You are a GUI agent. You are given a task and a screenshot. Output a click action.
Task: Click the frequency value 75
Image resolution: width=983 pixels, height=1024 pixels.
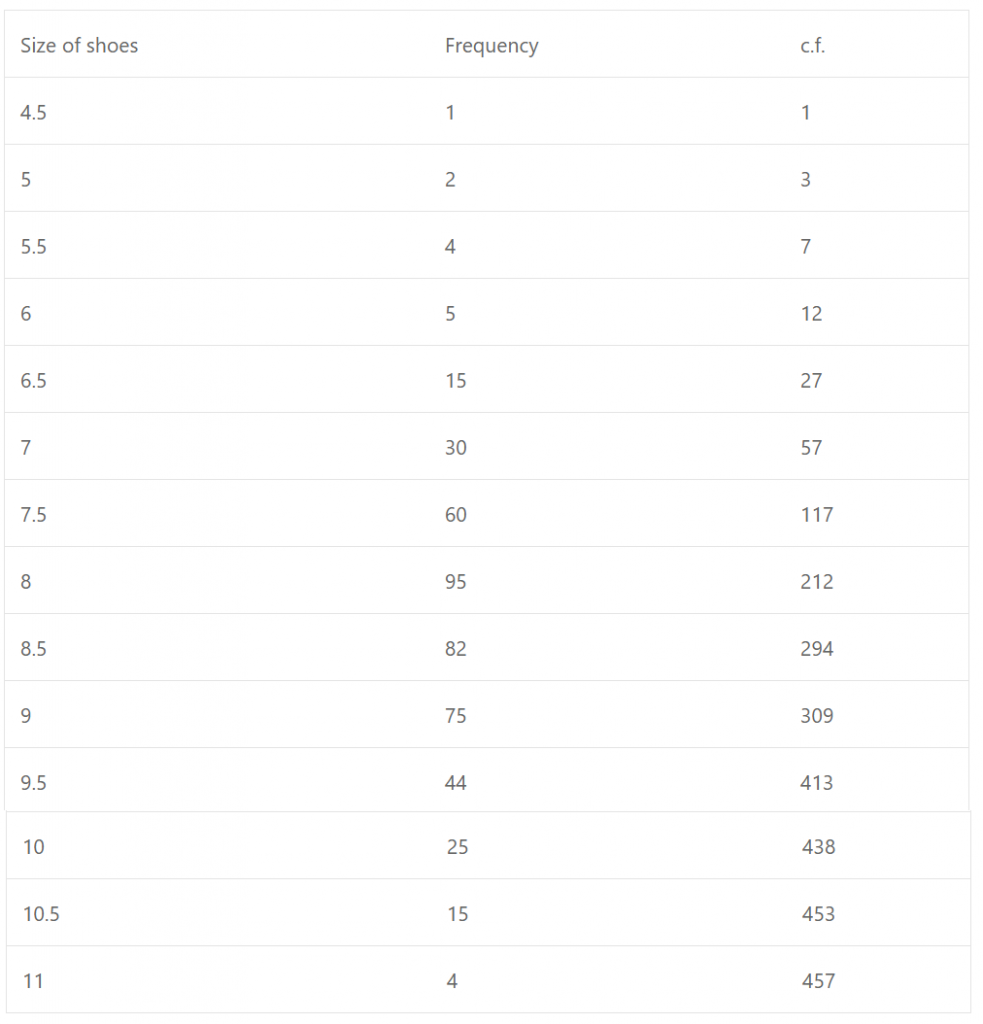pos(455,715)
